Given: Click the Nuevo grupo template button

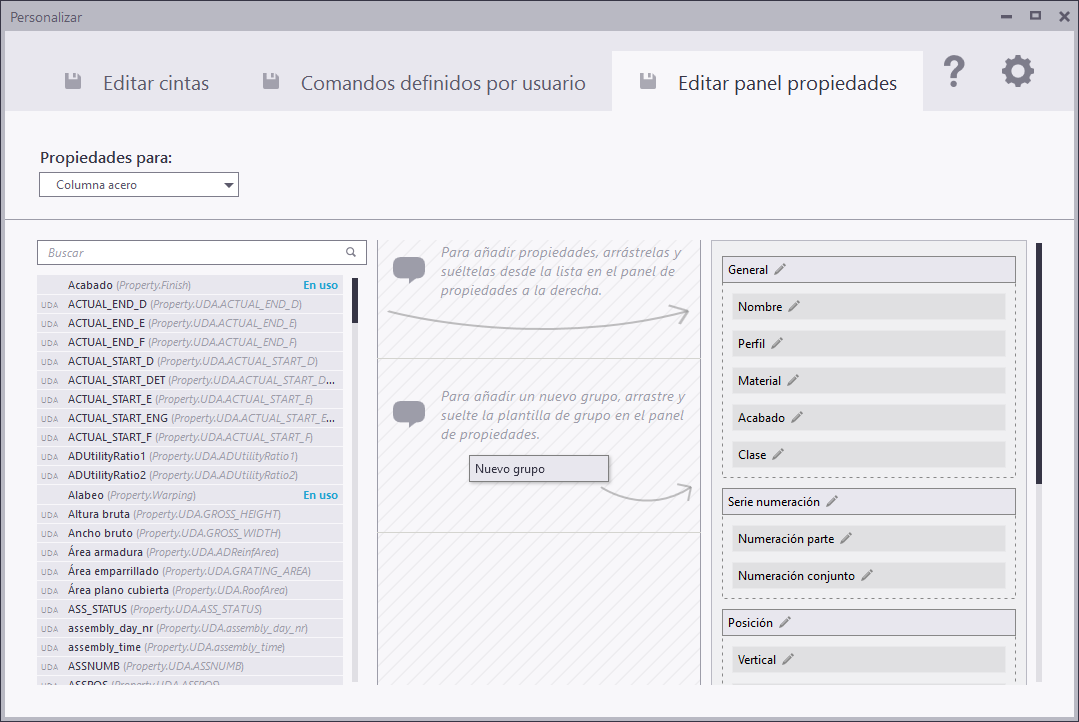Looking at the screenshot, I should (x=539, y=468).
